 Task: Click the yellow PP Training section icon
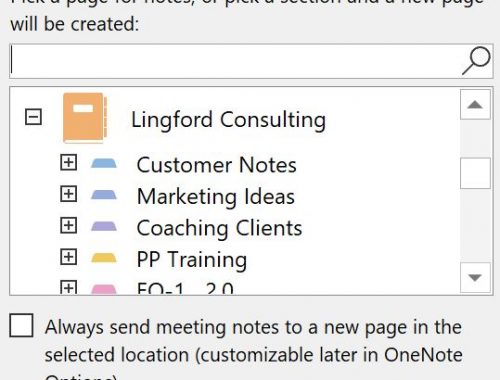[104, 258]
